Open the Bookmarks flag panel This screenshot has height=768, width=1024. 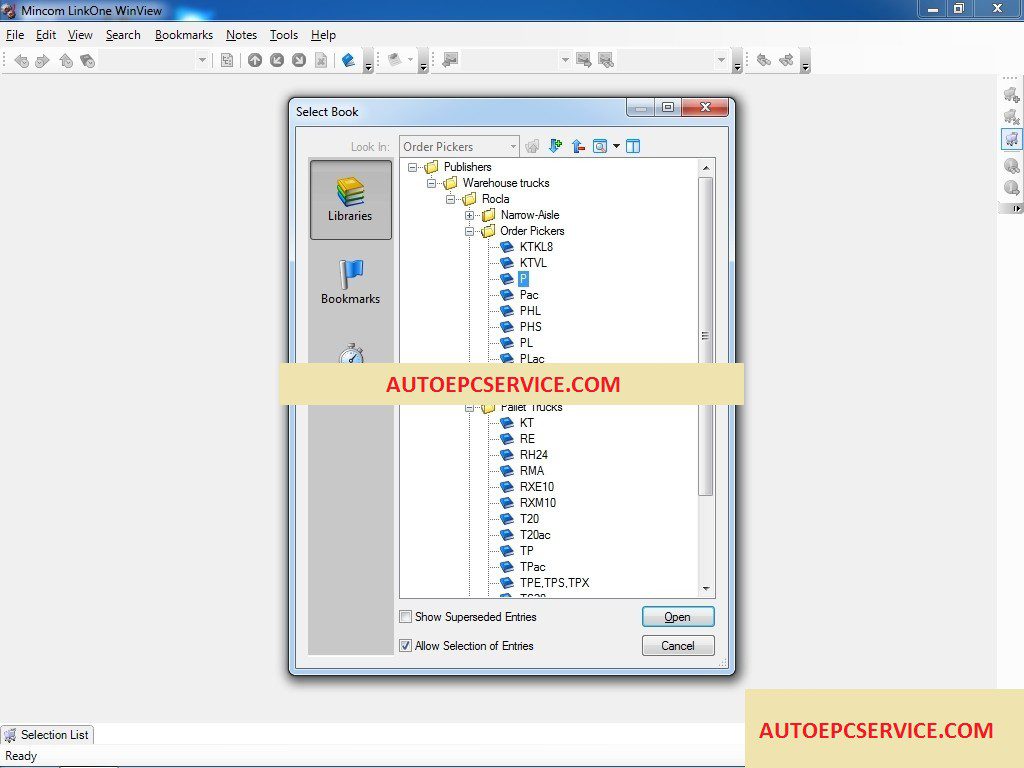coord(351,282)
